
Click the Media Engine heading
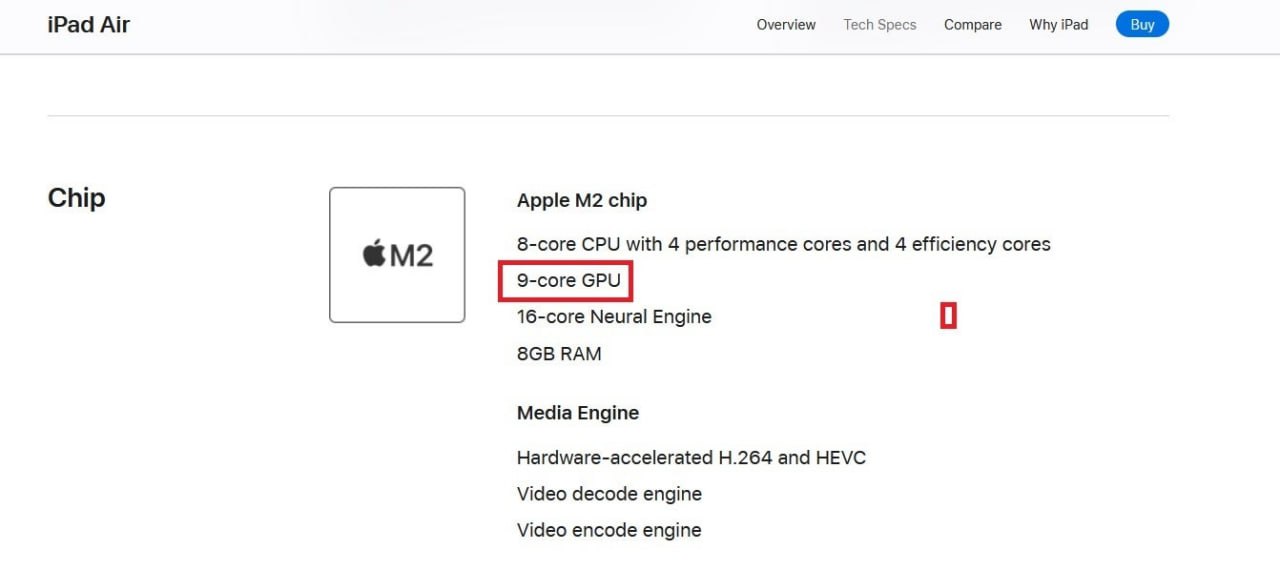[x=578, y=413]
